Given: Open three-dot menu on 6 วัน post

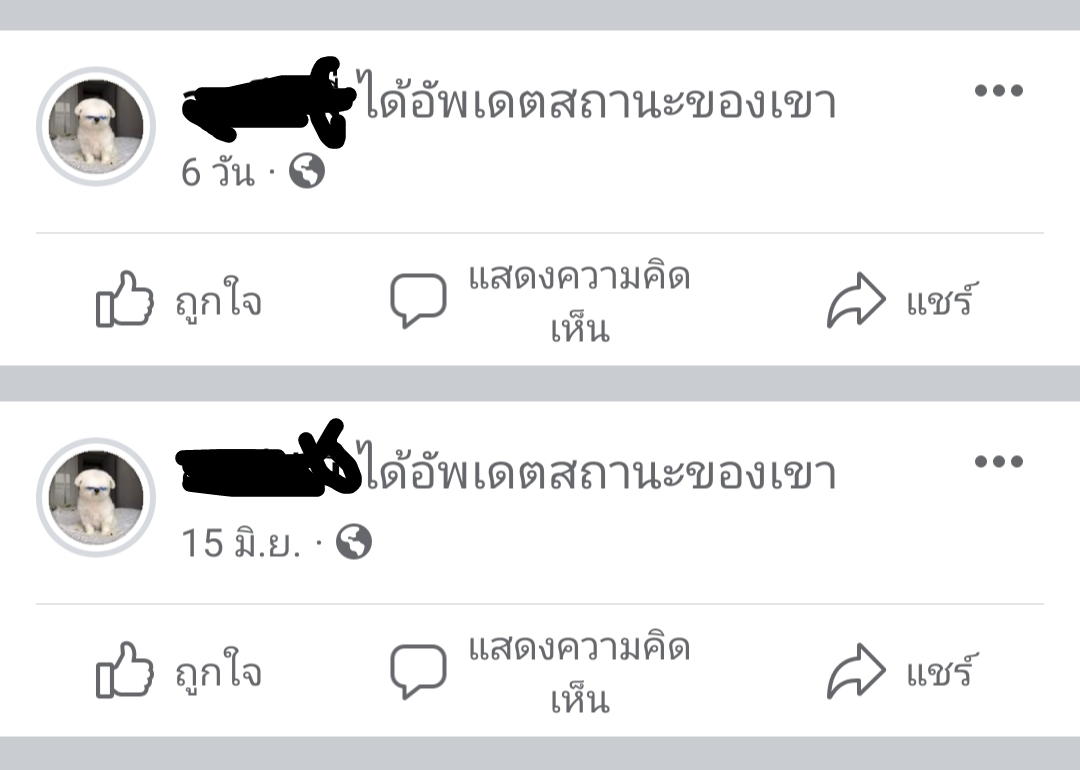Looking at the screenshot, I should 999,90.
